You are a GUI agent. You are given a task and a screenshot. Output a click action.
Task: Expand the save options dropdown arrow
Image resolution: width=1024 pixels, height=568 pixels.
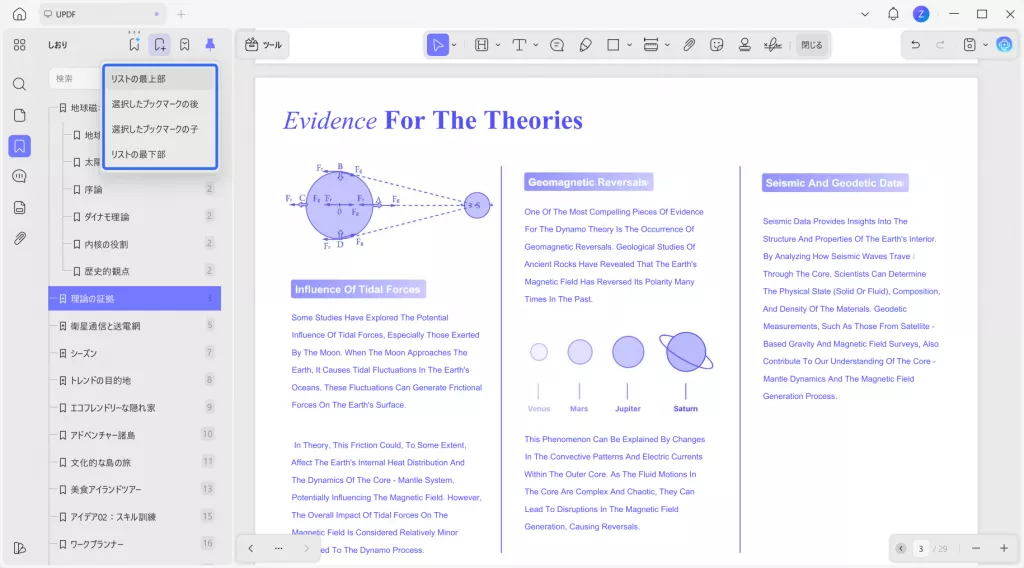985,45
